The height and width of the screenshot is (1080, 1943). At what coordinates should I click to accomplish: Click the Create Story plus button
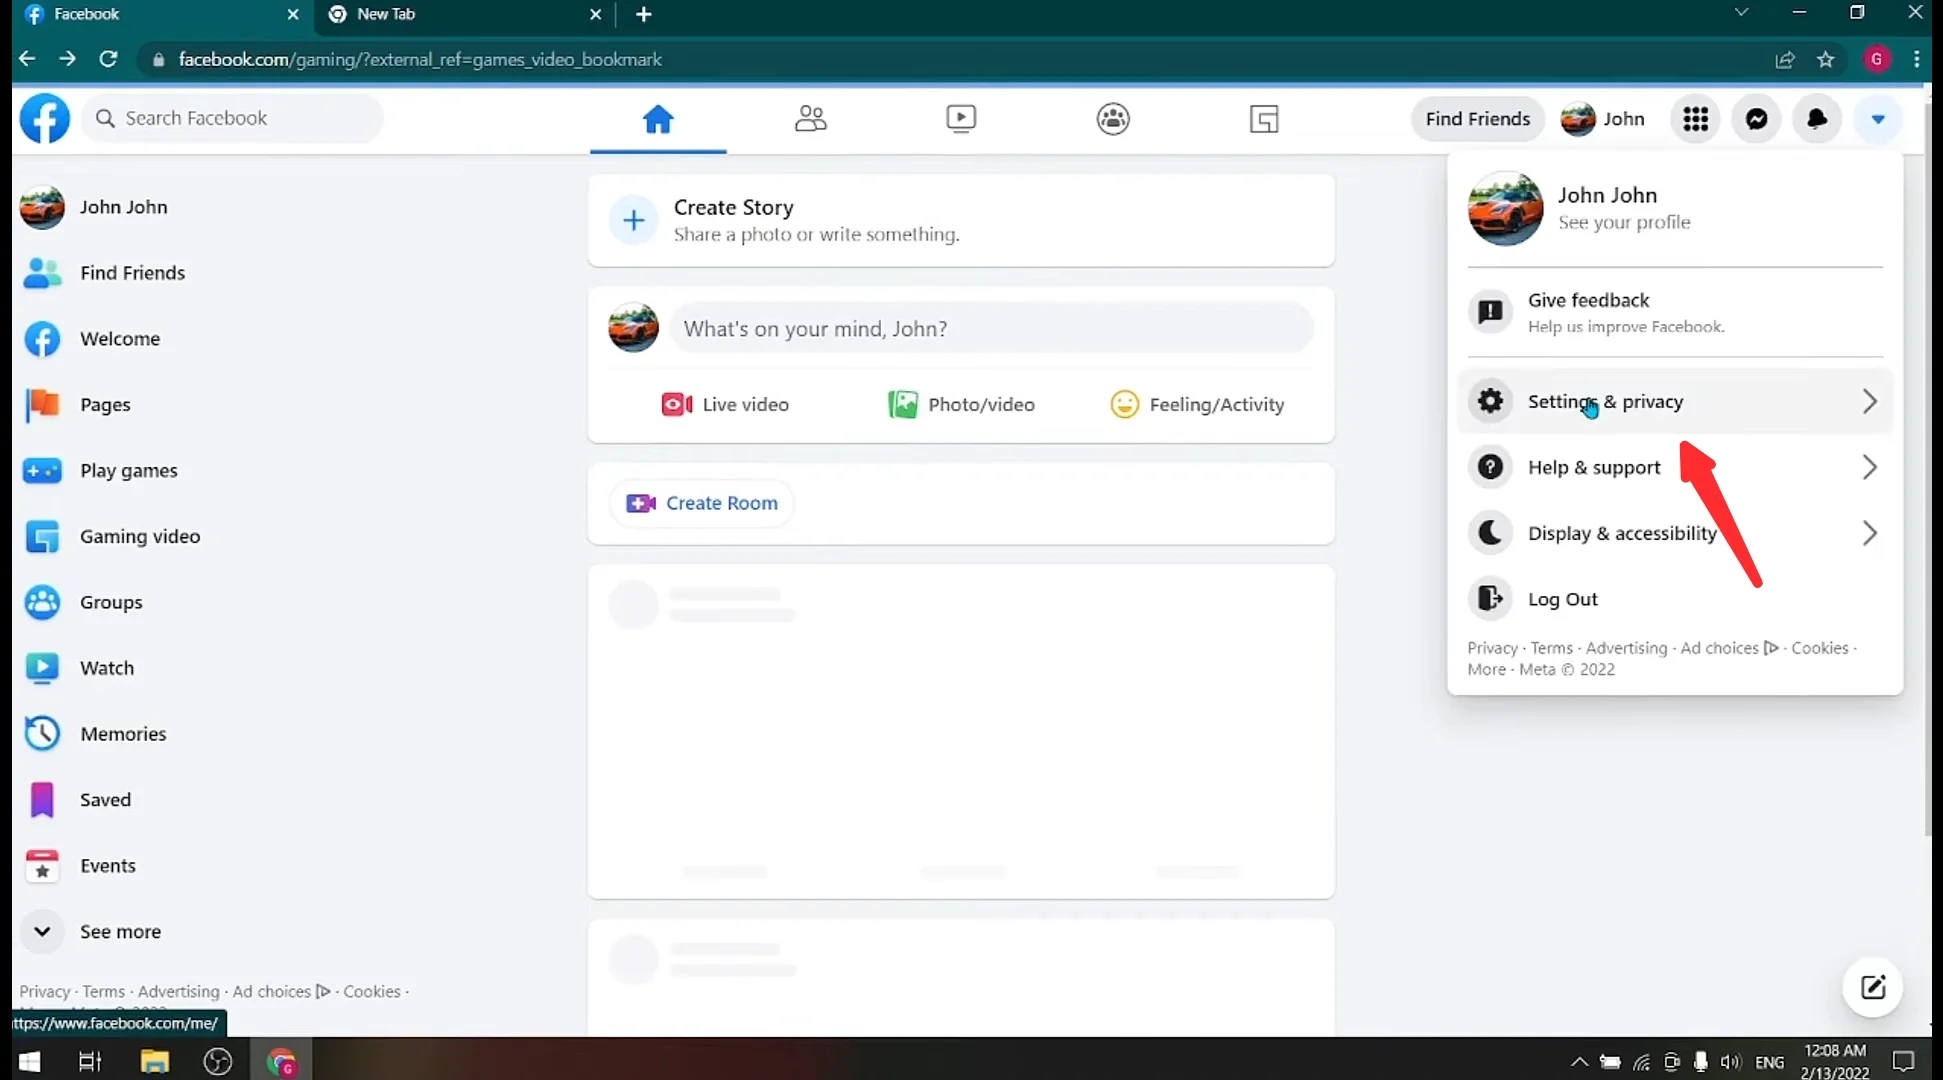pos(634,220)
